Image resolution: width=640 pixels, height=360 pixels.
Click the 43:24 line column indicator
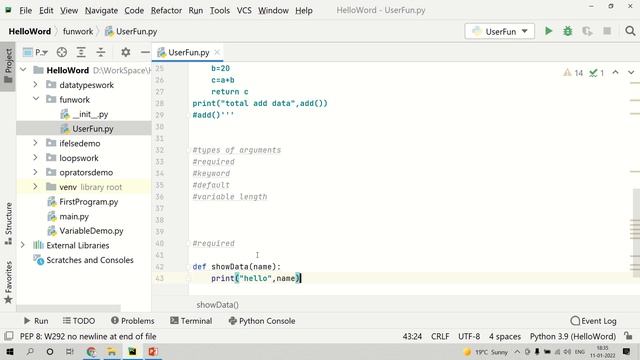[412, 336]
